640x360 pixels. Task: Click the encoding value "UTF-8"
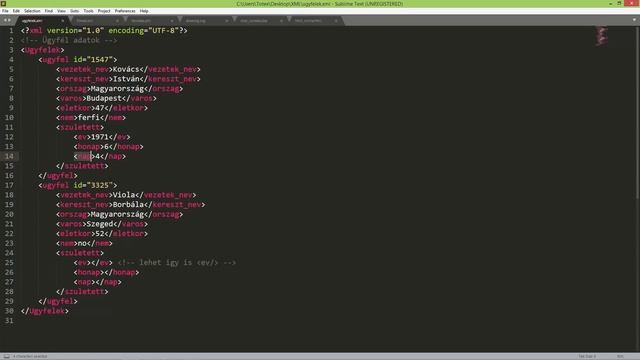point(163,31)
